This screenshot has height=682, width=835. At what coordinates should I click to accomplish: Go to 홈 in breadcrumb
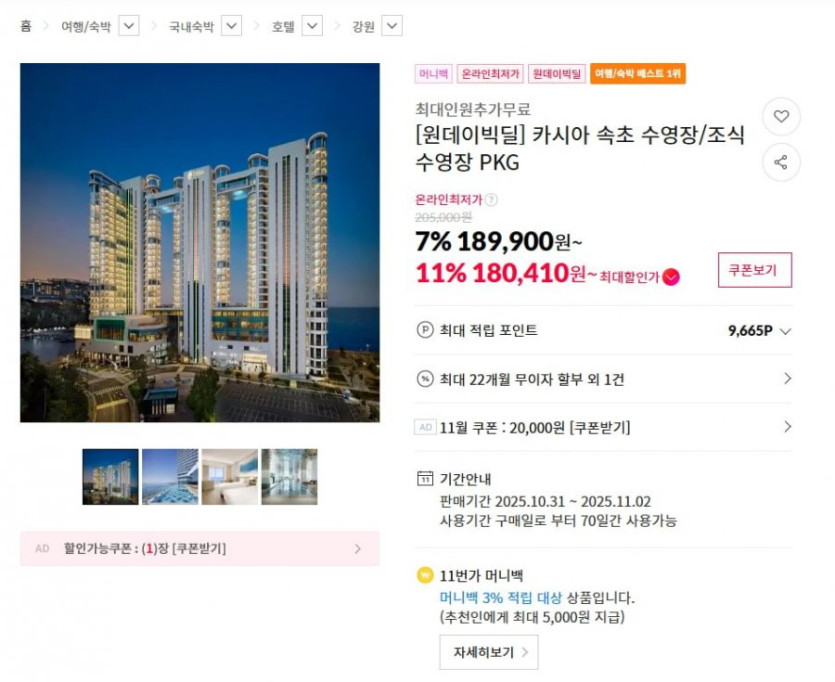point(26,26)
